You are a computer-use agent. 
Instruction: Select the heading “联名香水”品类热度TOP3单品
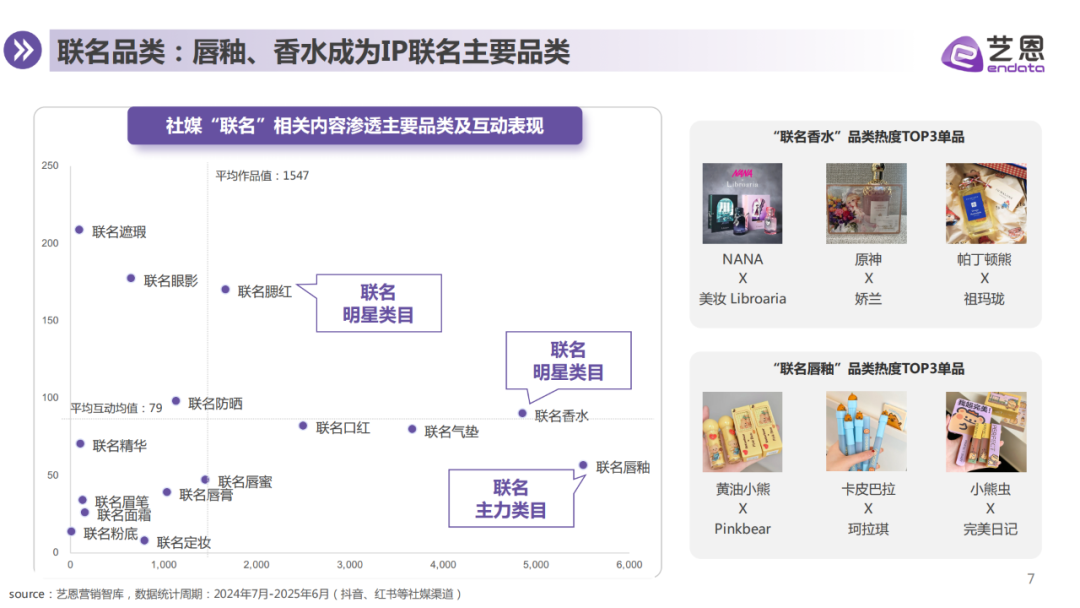pyautogui.click(x=868, y=137)
